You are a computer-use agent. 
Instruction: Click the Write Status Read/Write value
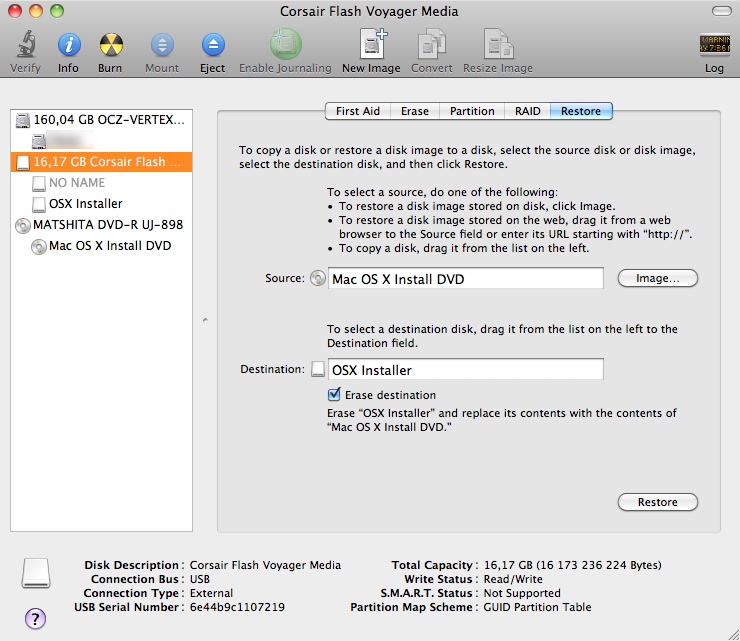click(513, 579)
